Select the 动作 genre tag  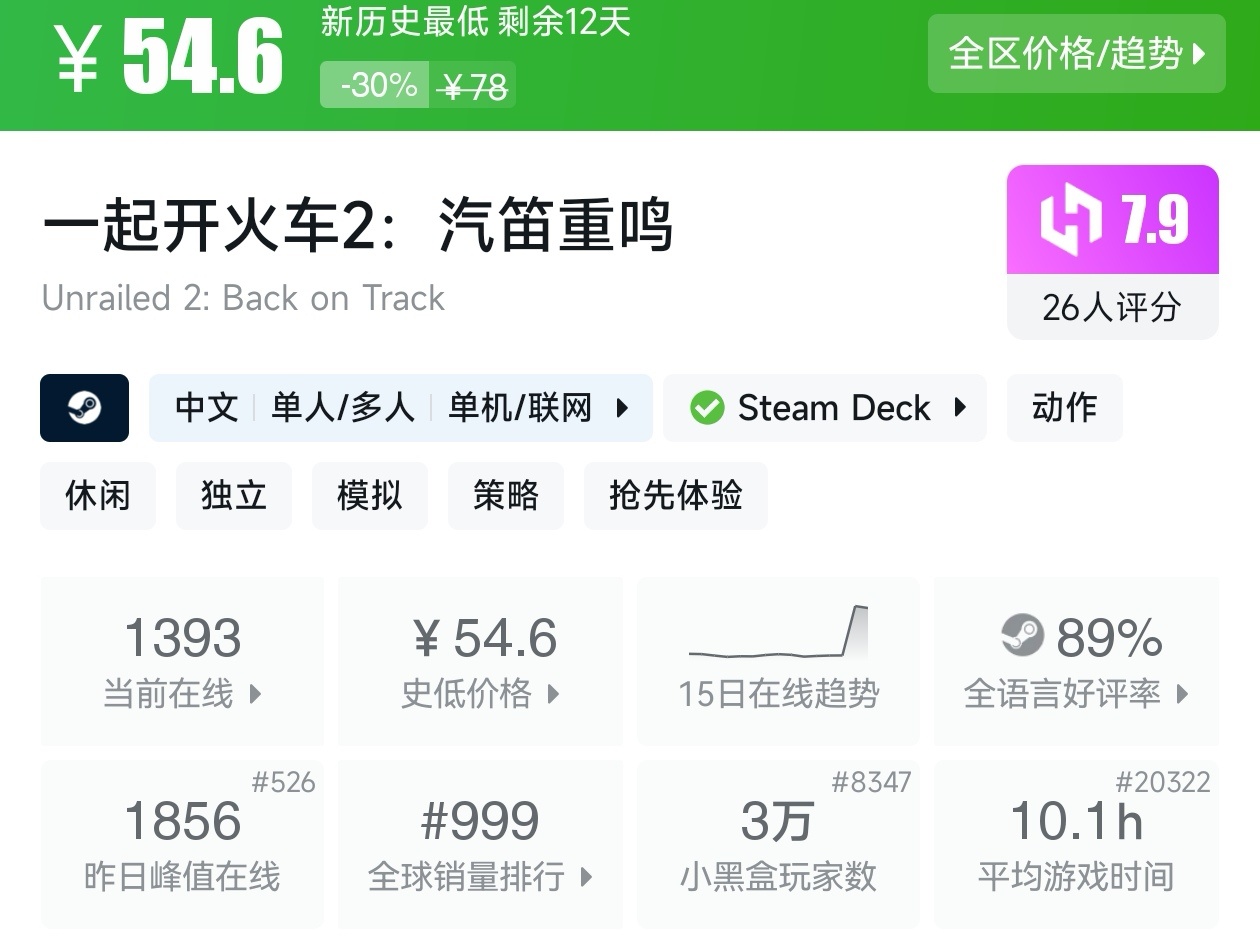pos(1064,408)
